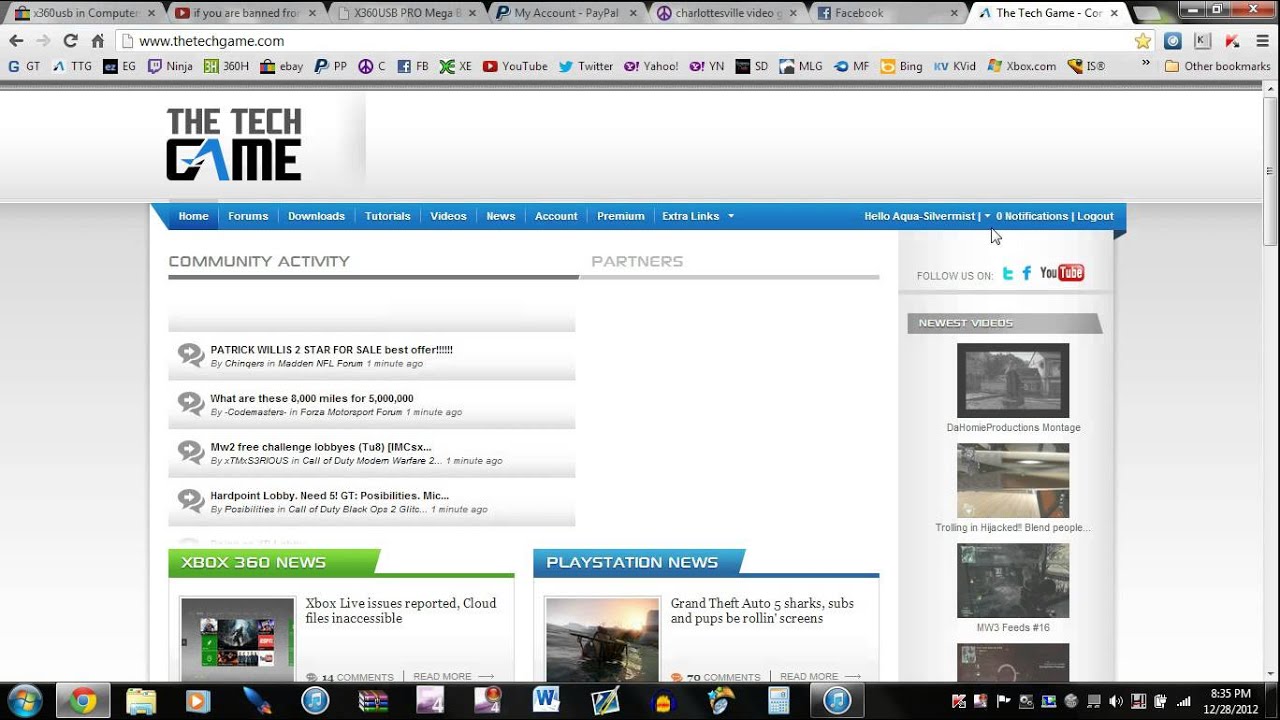Open the Xbox.com bookmark
1280x720 pixels.
point(1021,66)
